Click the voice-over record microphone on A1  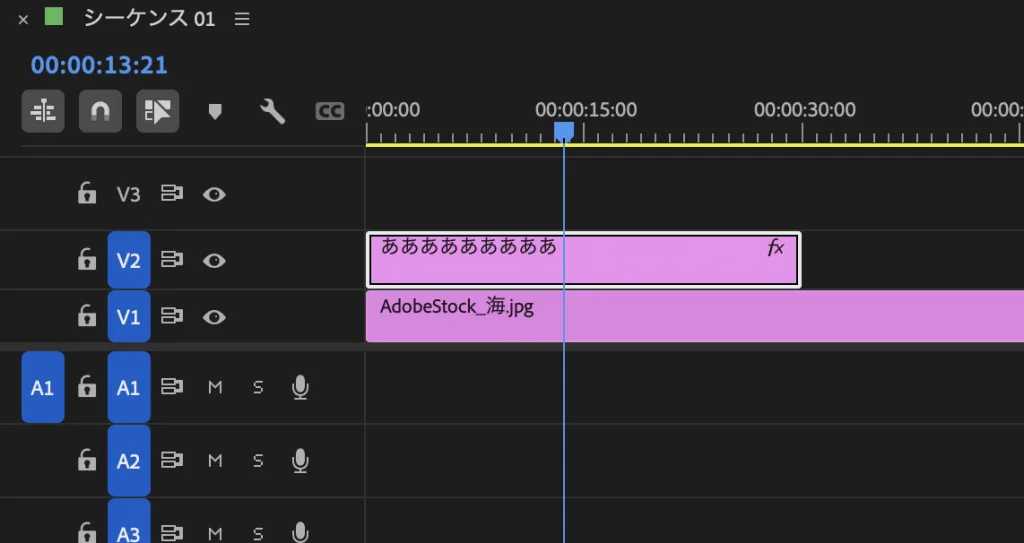299,387
